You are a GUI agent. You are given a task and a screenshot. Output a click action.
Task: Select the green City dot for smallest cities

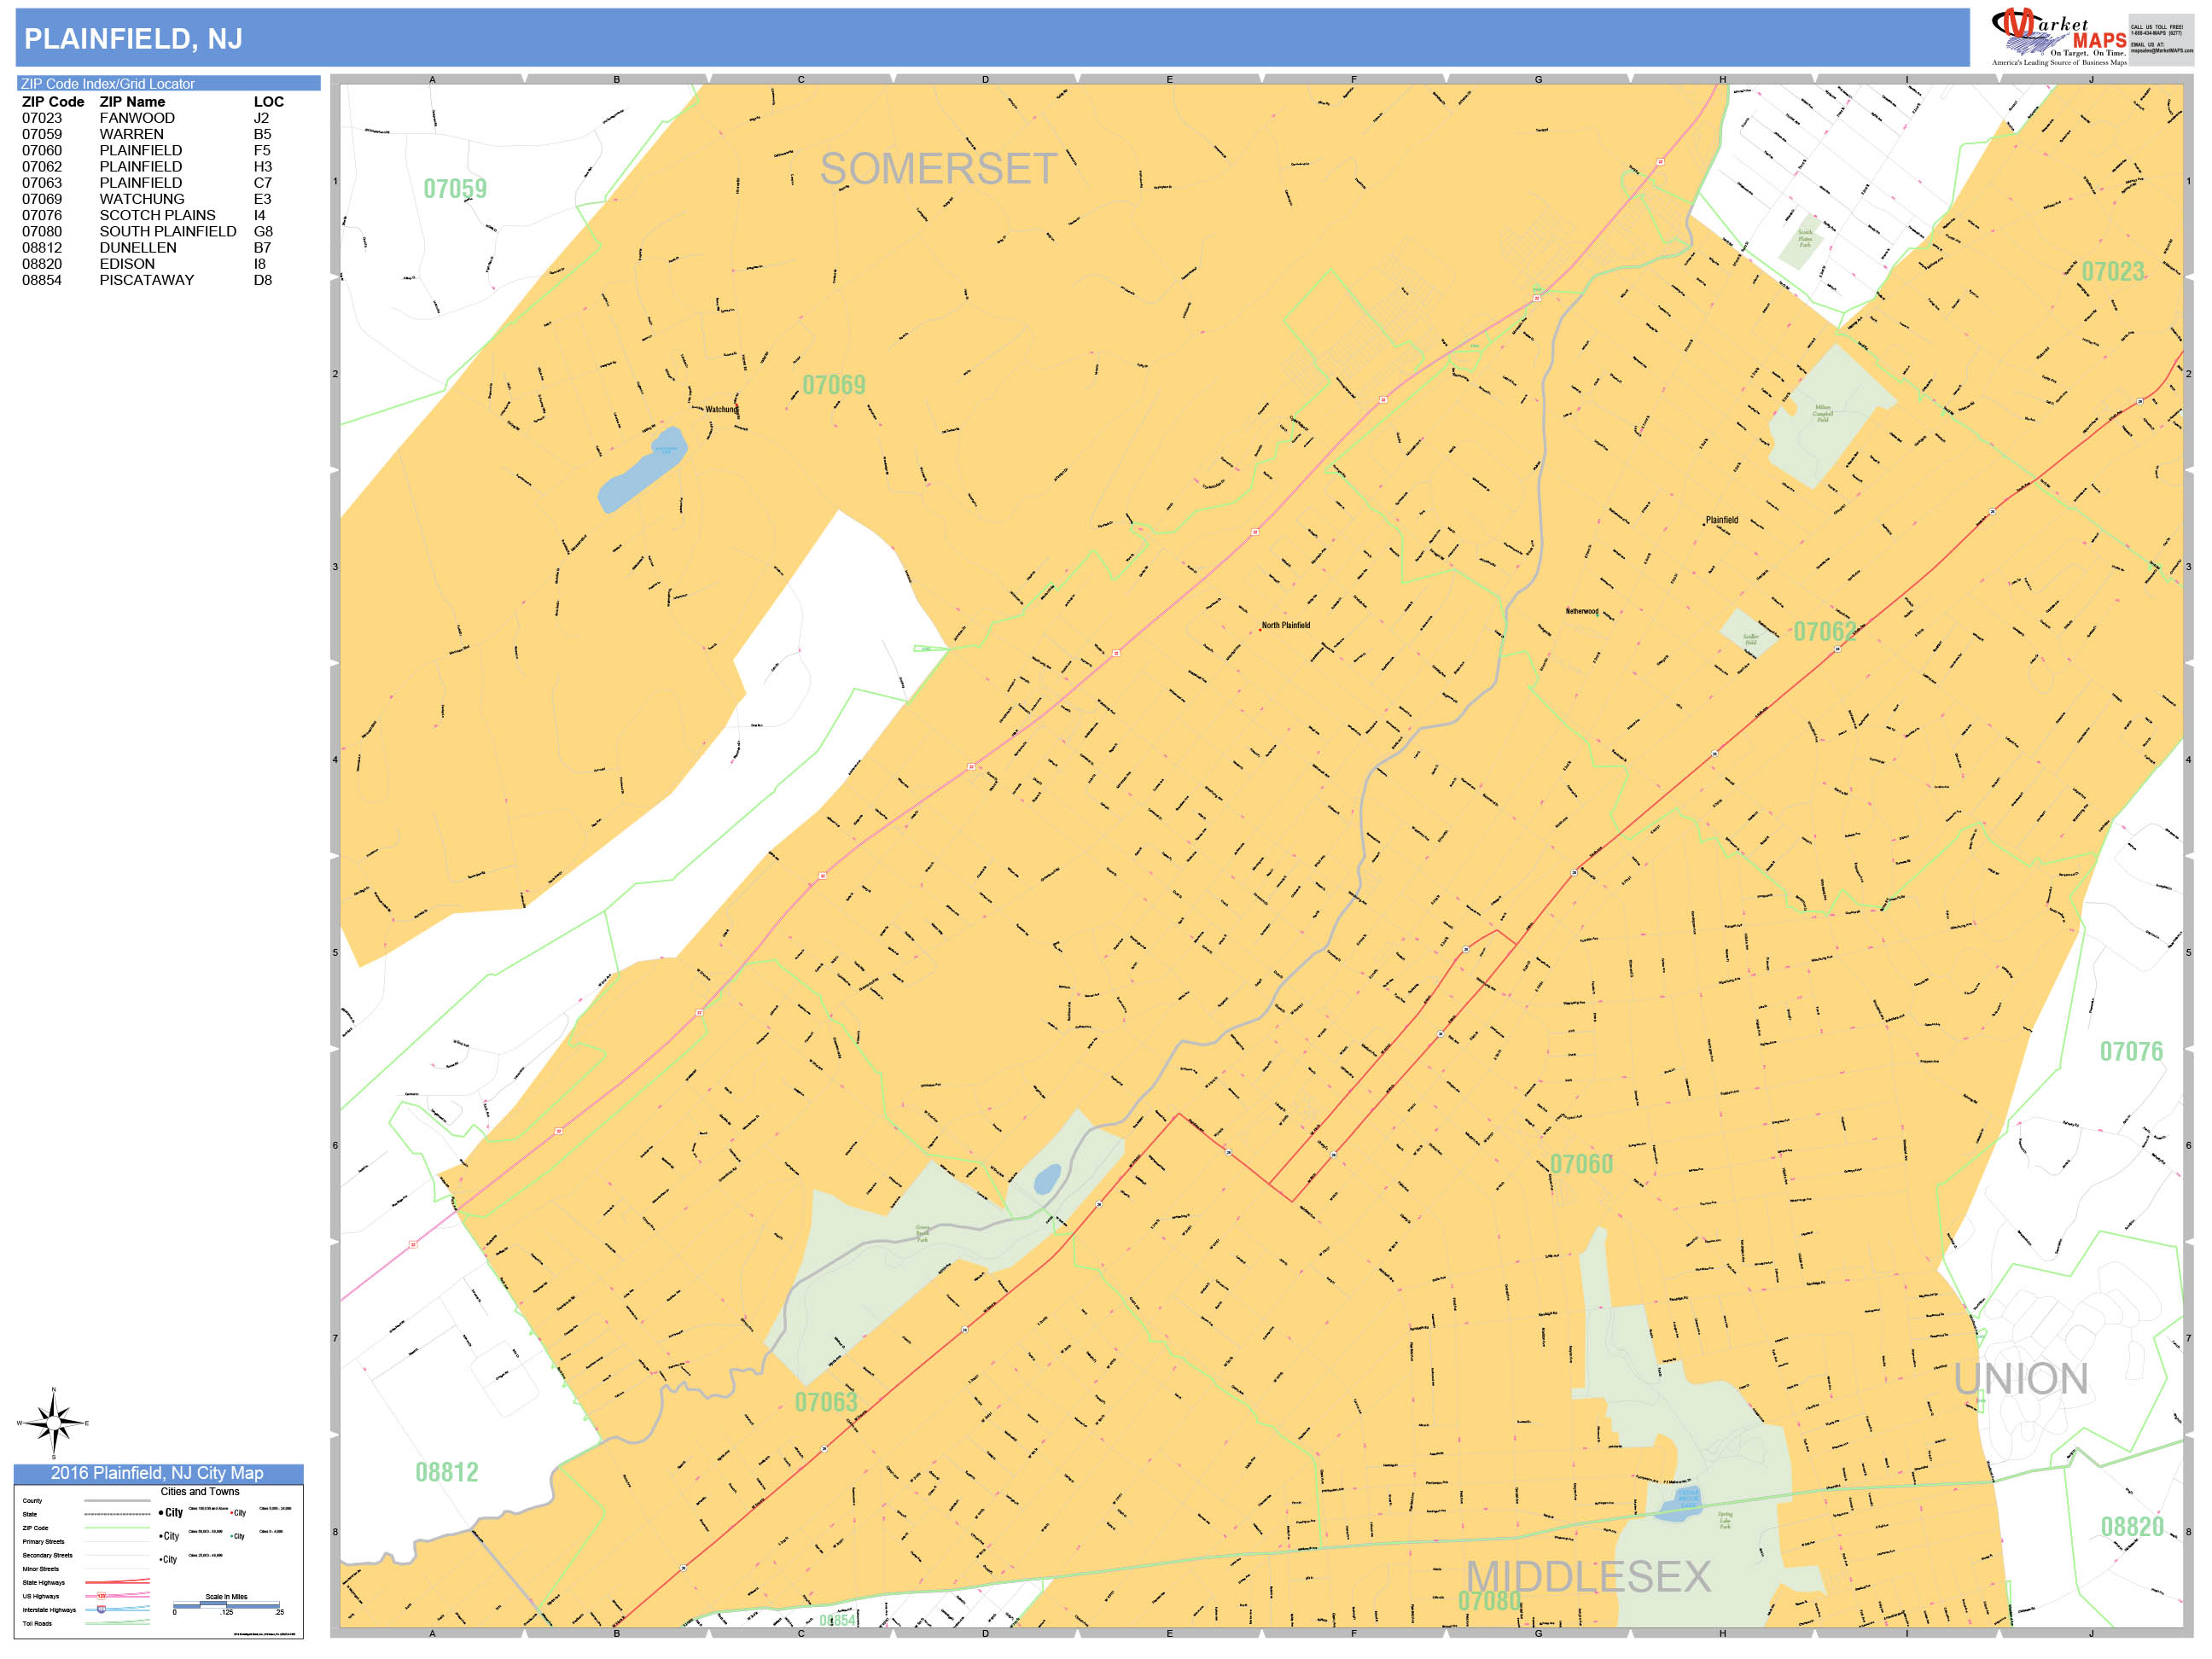pyautogui.click(x=231, y=1536)
